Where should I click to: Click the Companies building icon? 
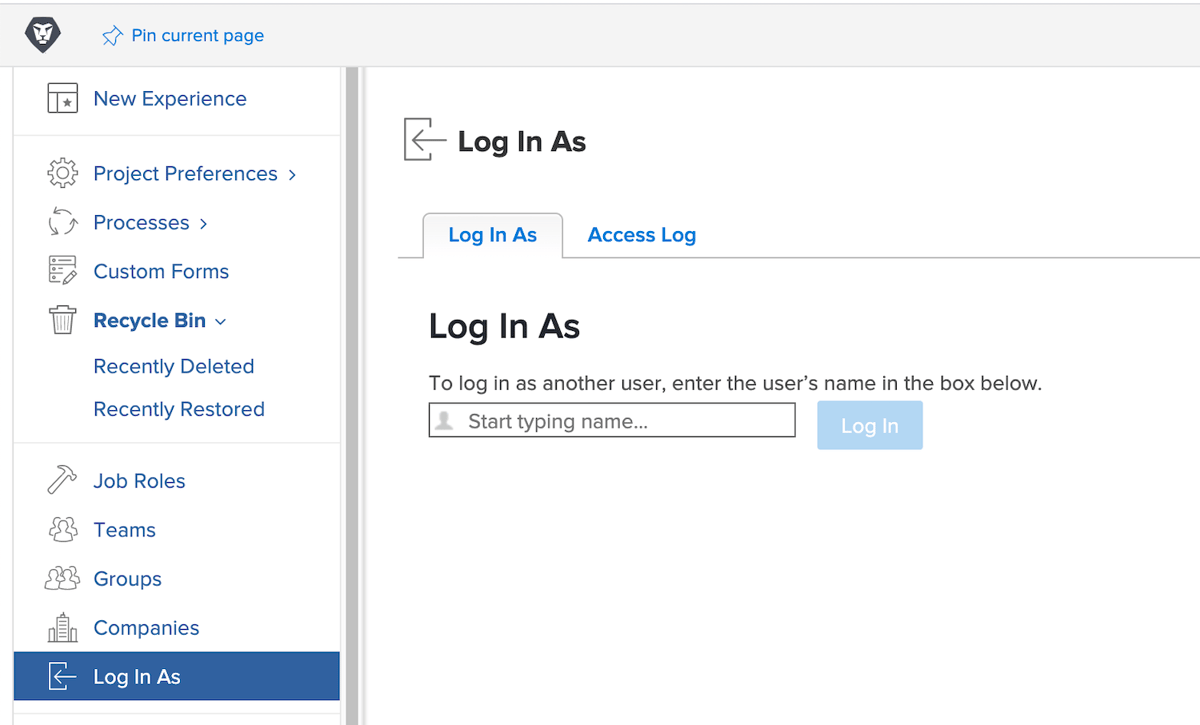click(x=62, y=627)
